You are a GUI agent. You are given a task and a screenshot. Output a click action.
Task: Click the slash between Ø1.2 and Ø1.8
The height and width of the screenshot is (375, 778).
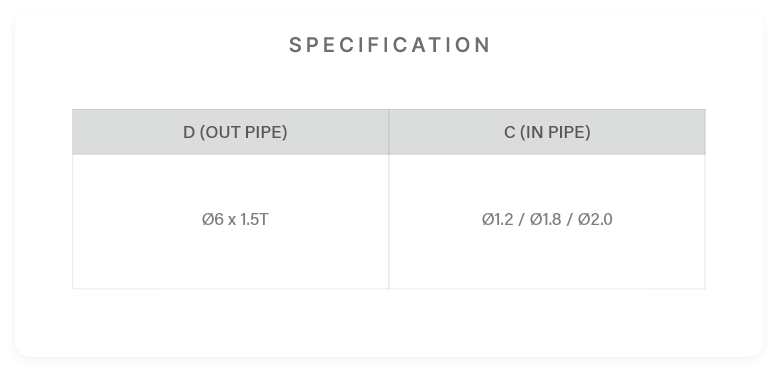[521, 219]
